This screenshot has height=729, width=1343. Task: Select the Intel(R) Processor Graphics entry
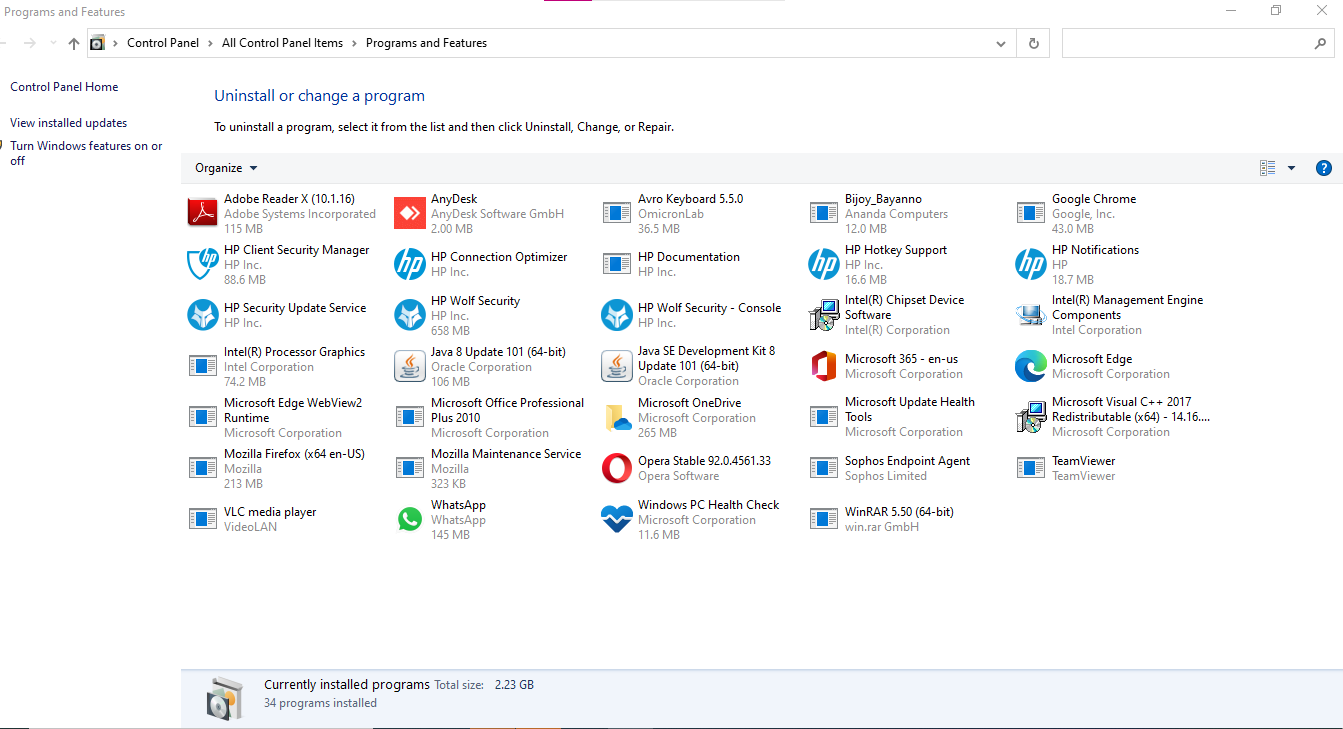coord(277,366)
